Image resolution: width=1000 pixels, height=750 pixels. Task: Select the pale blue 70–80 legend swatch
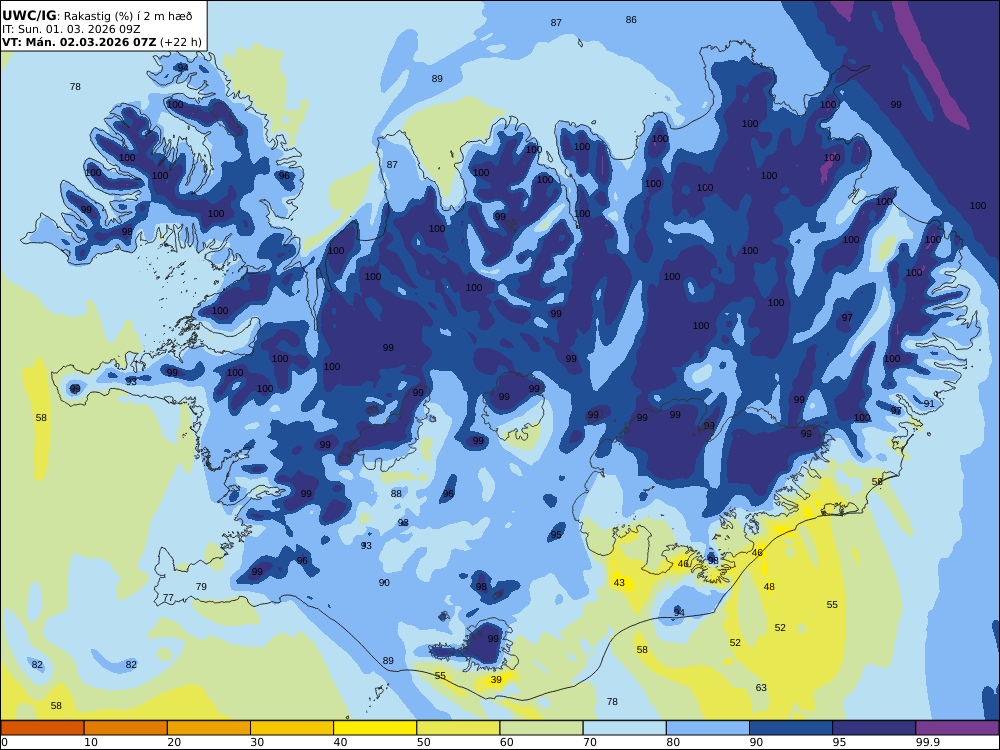click(624, 728)
